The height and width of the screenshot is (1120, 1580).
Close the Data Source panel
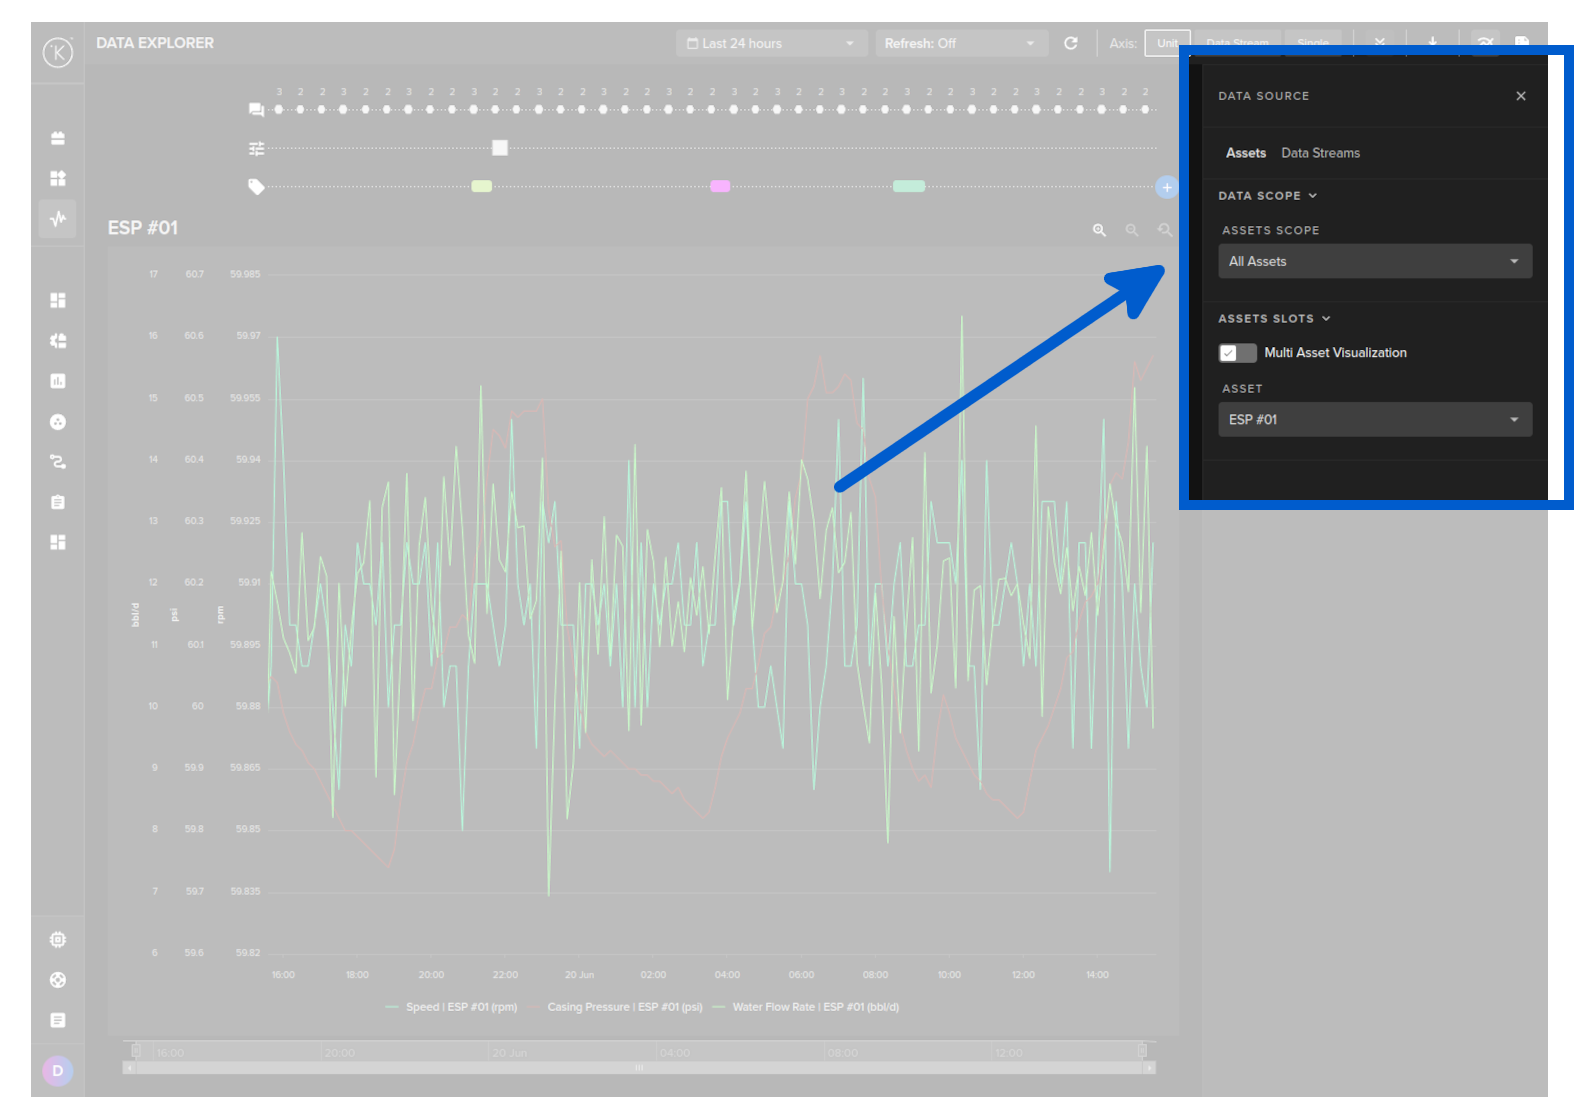click(1520, 96)
